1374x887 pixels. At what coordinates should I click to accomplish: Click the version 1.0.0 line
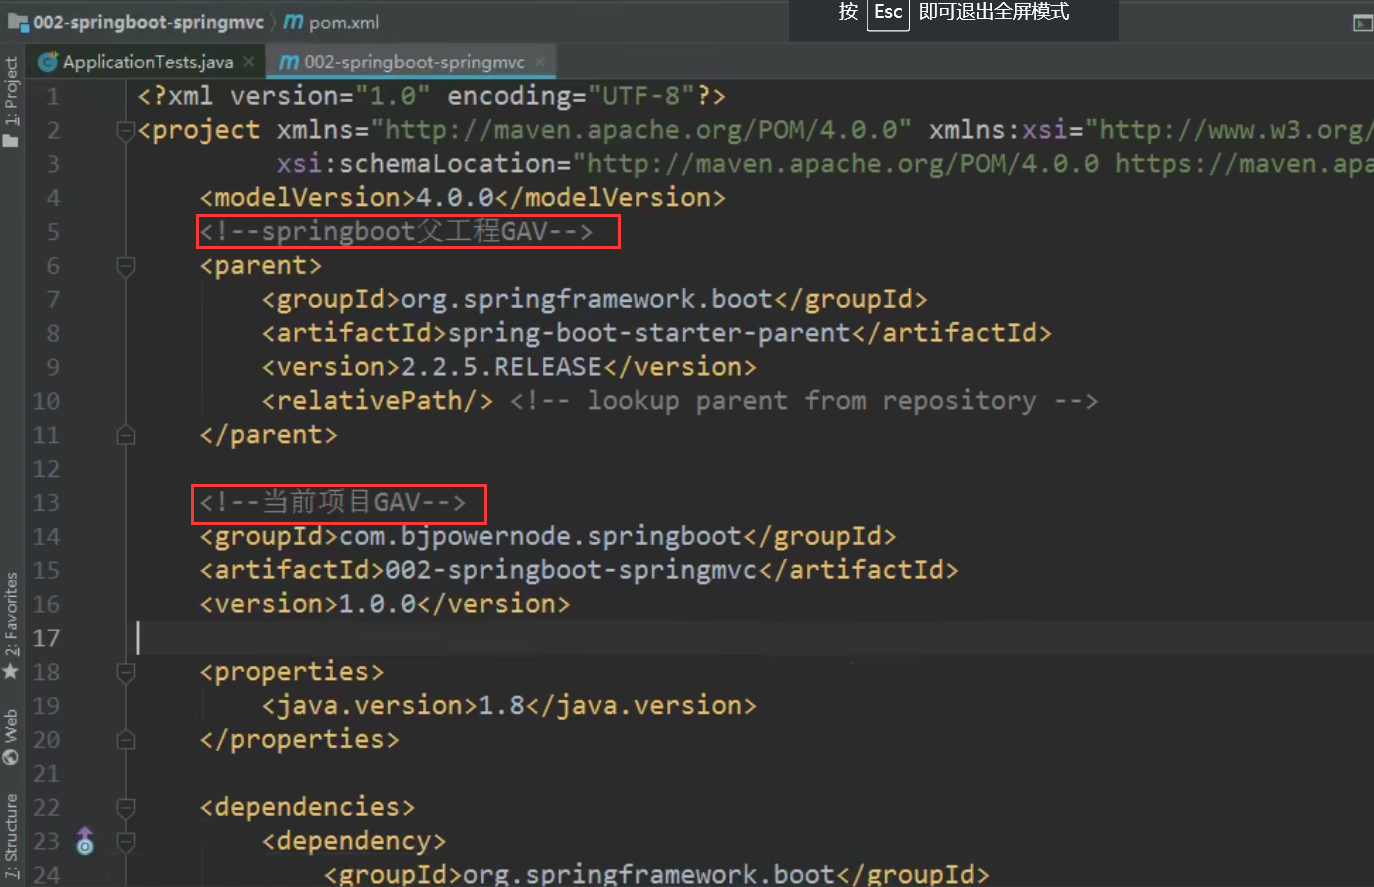click(x=385, y=604)
